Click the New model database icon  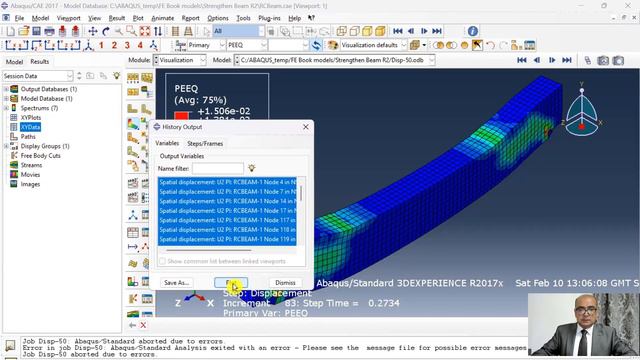[x=10, y=31]
